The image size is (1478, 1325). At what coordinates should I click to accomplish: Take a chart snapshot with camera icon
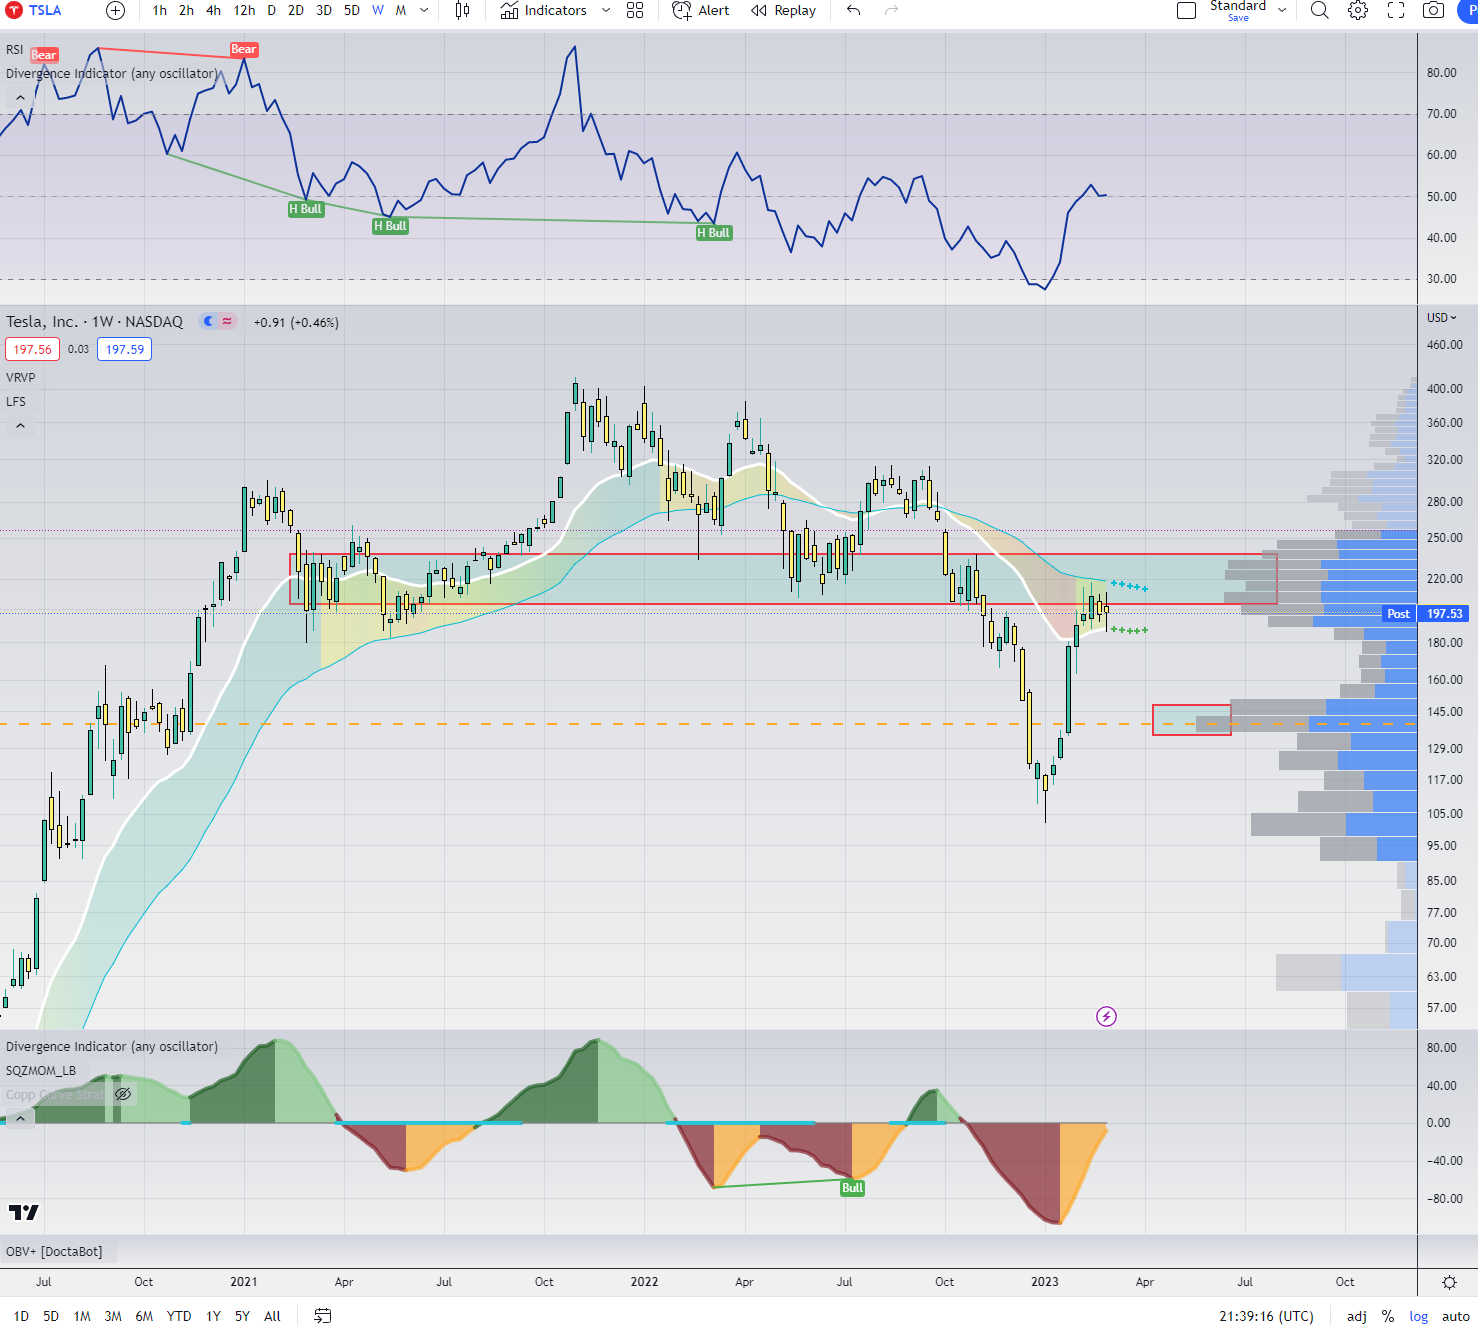(1433, 10)
